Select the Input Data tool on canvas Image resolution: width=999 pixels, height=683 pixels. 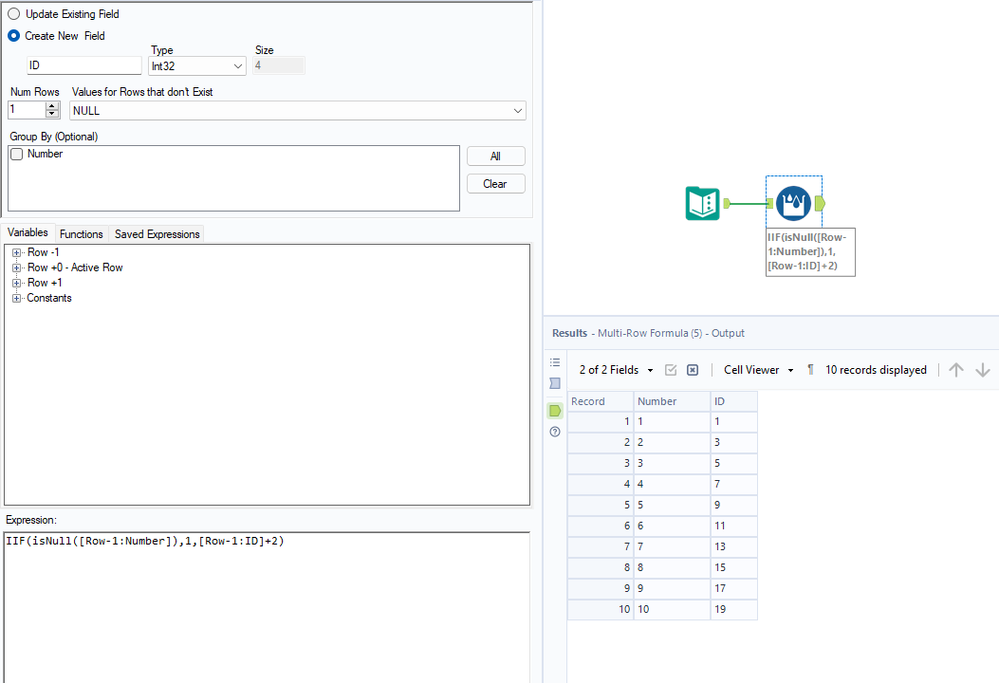[x=702, y=203]
